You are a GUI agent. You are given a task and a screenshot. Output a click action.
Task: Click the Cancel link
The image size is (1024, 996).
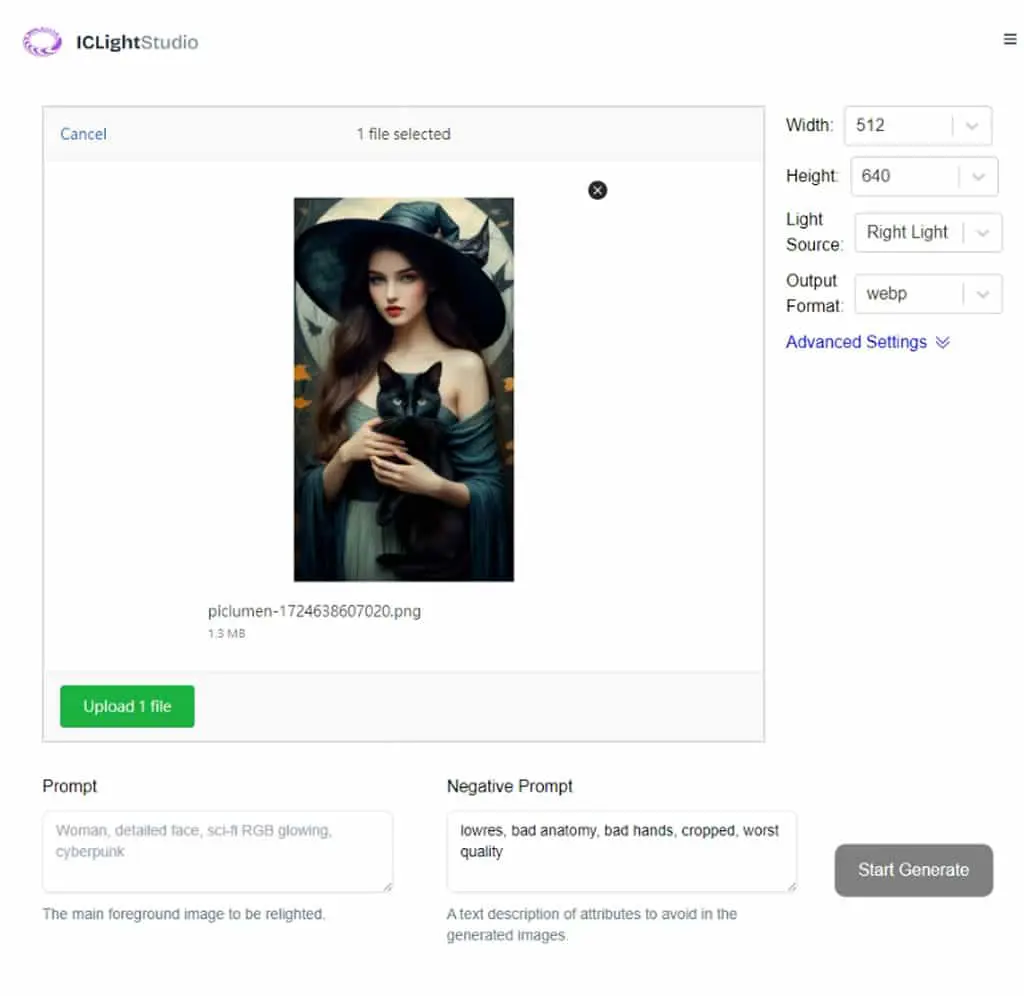(x=83, y=134)
